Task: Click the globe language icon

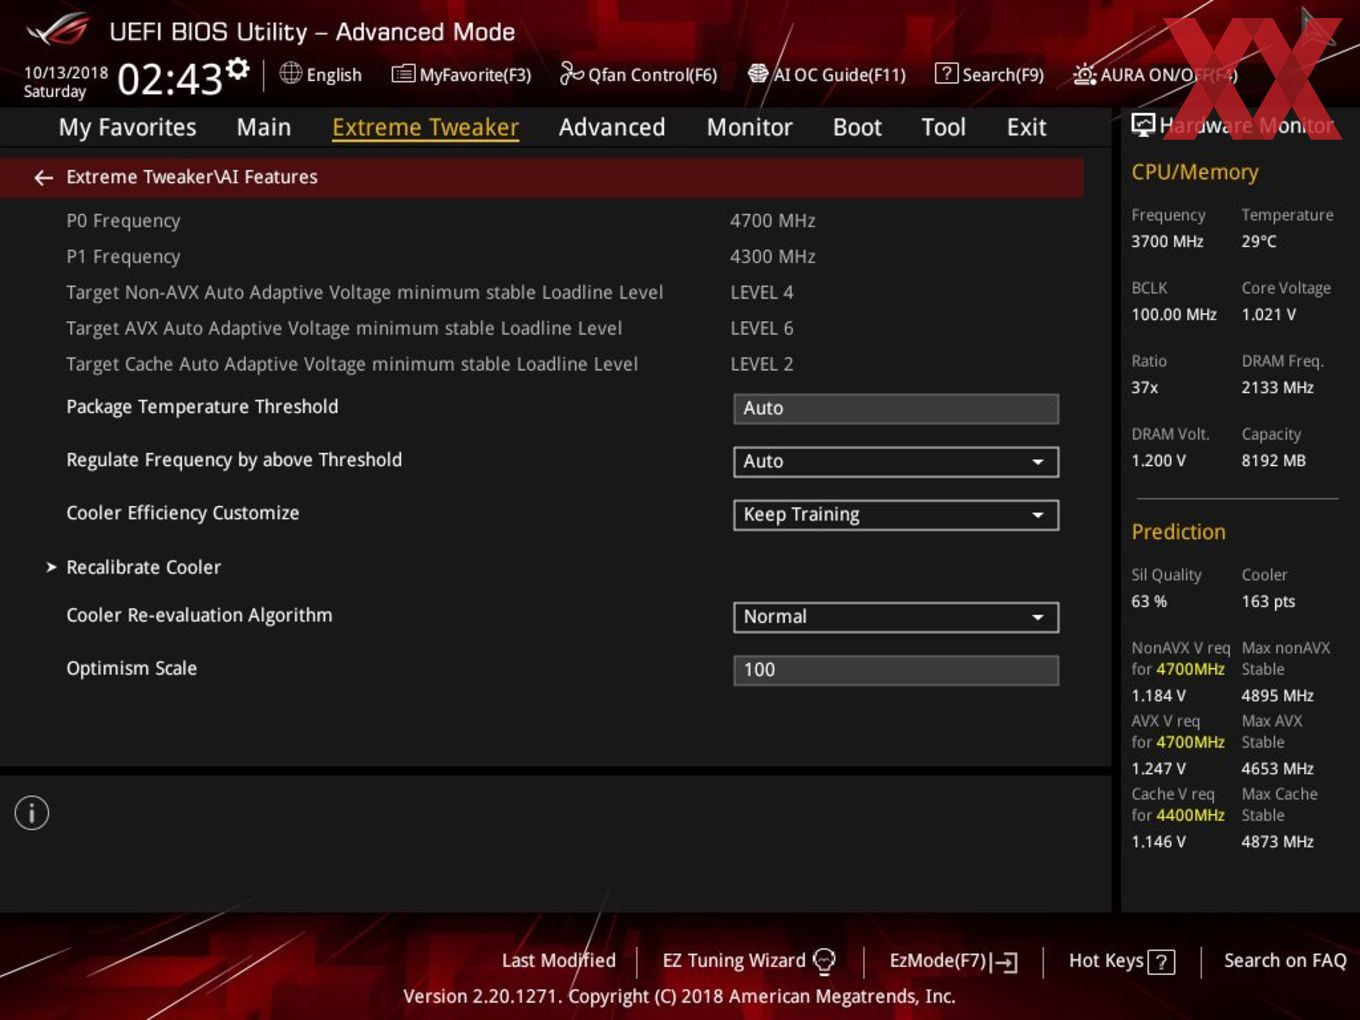Action: tap(290, 73)
